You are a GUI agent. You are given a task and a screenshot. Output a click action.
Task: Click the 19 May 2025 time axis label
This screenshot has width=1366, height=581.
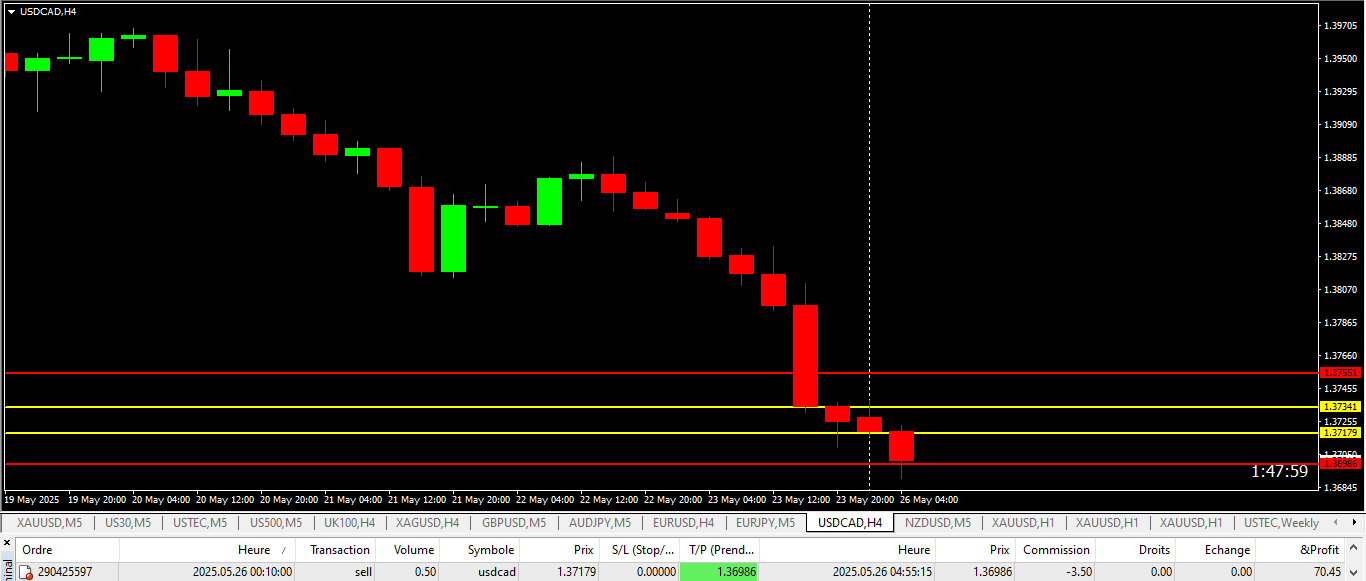pos(32,499)
